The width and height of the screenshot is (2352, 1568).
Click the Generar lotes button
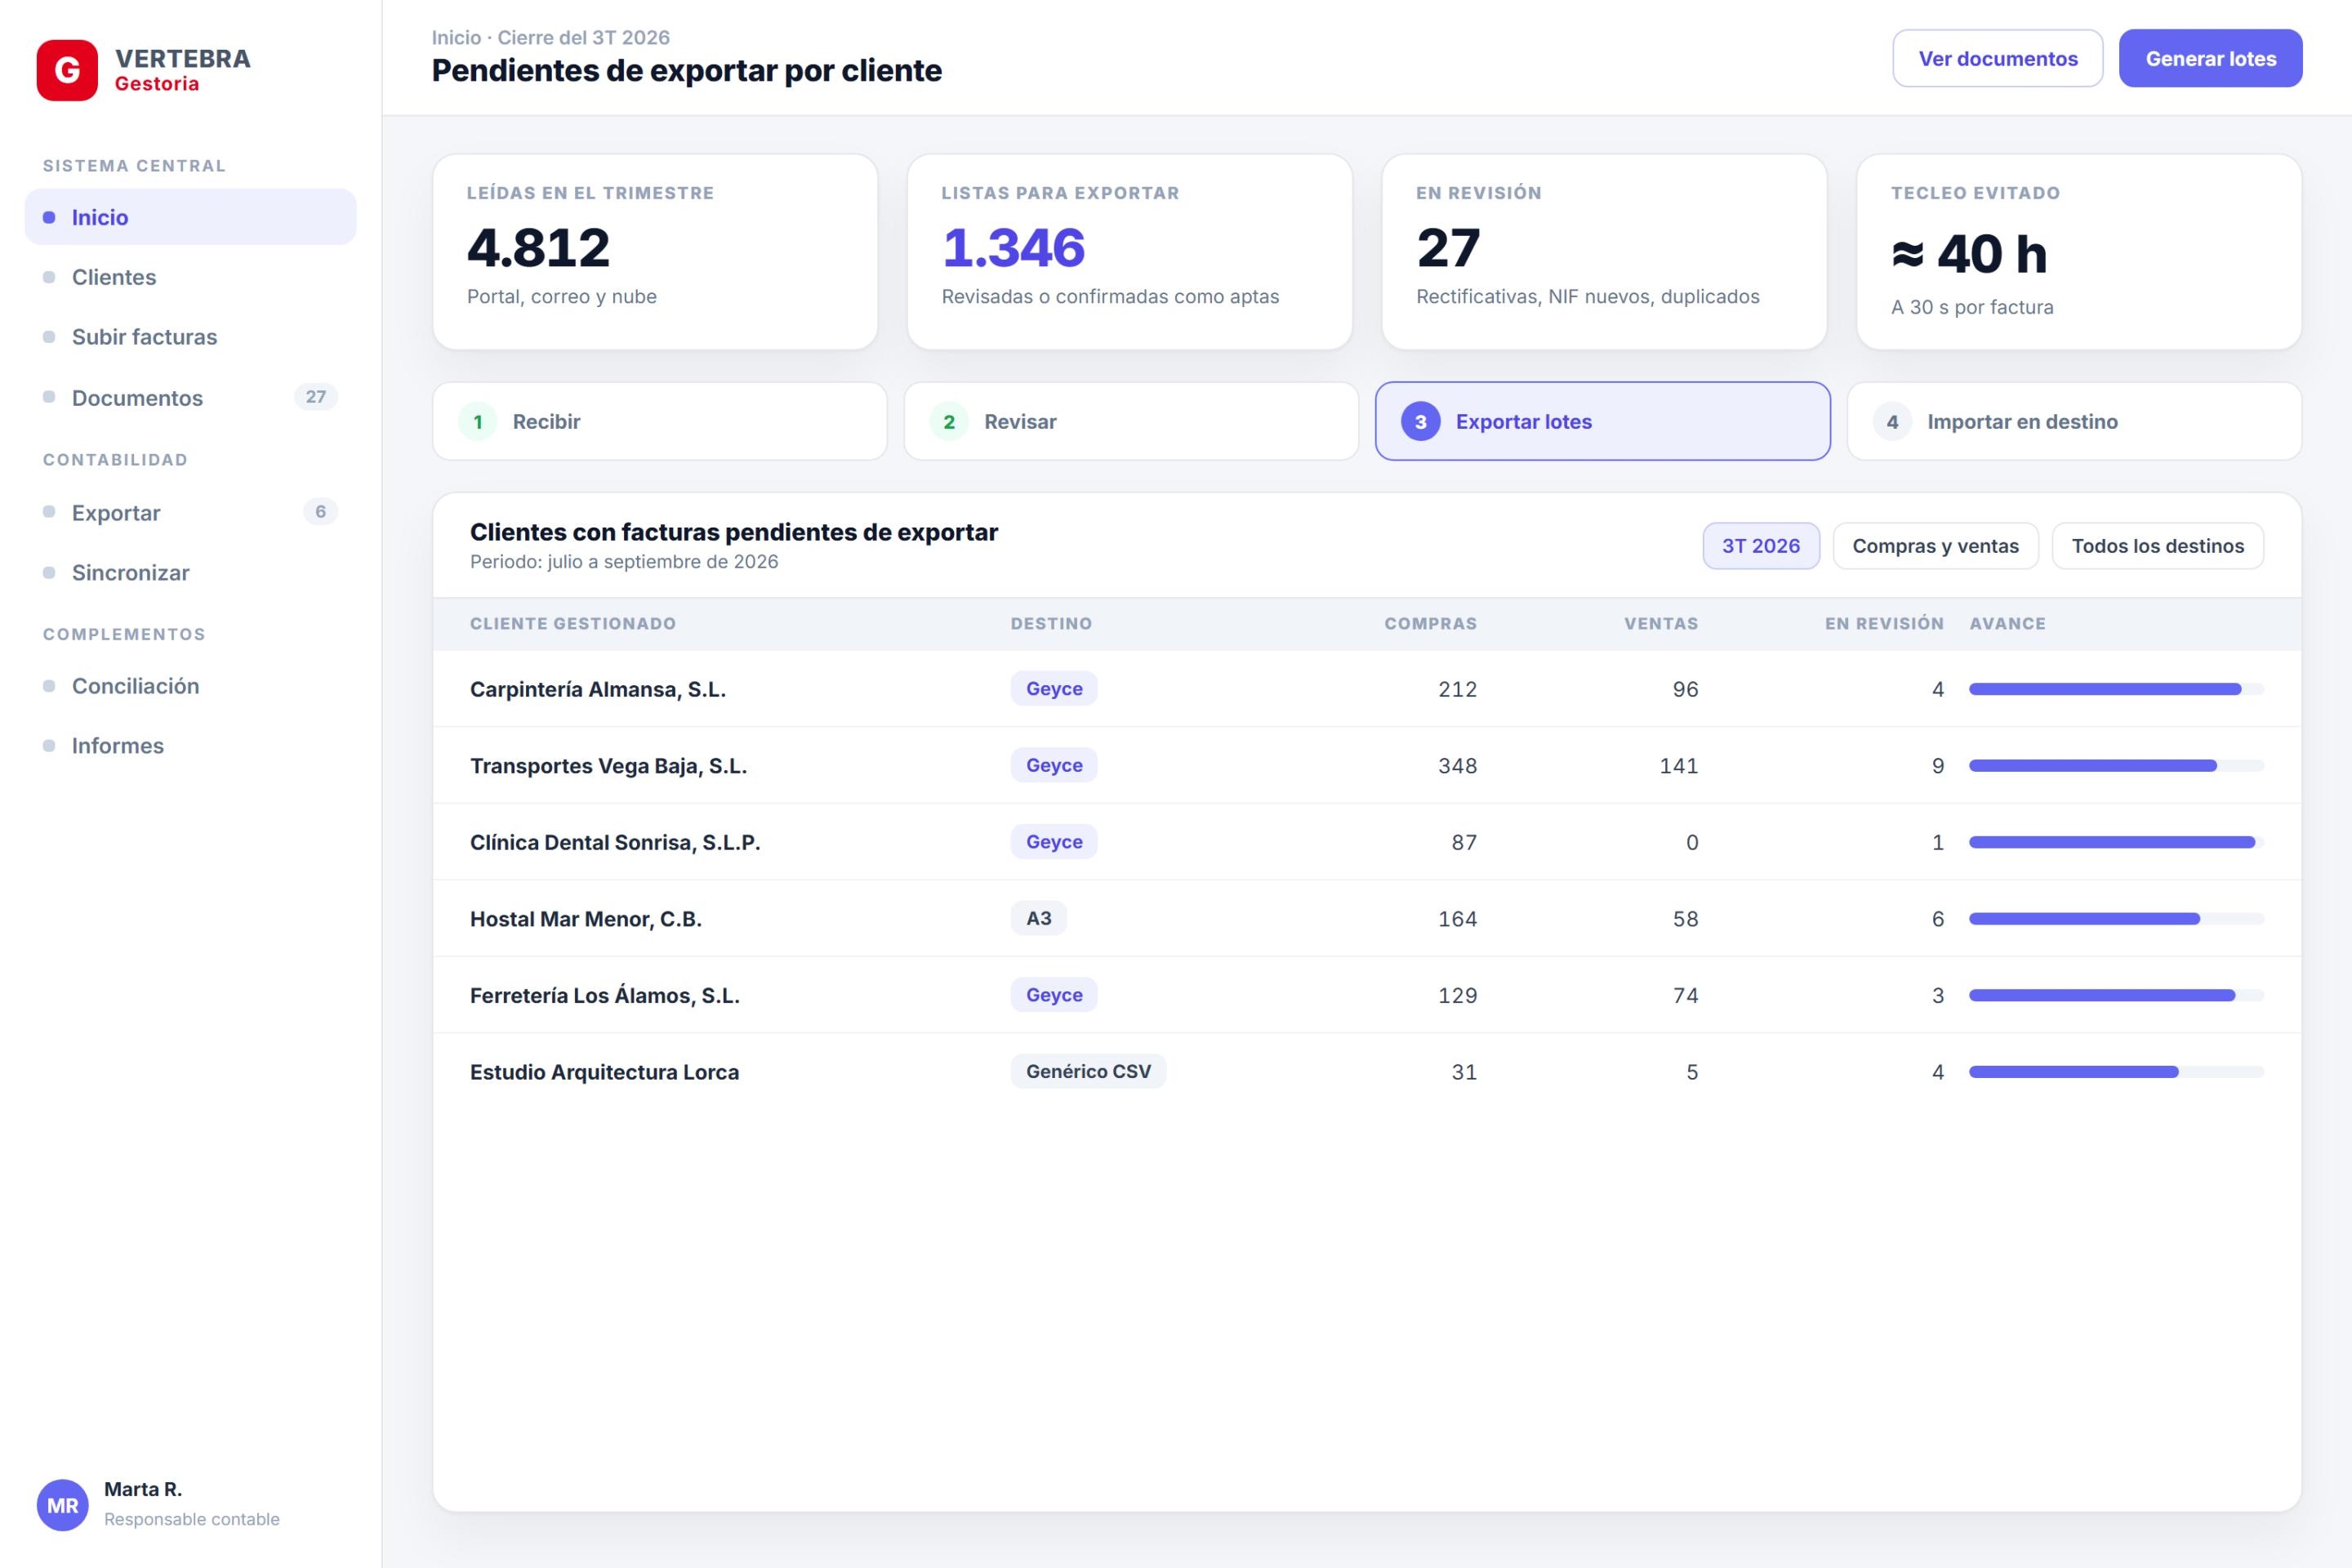click(x=2210, y=59)
